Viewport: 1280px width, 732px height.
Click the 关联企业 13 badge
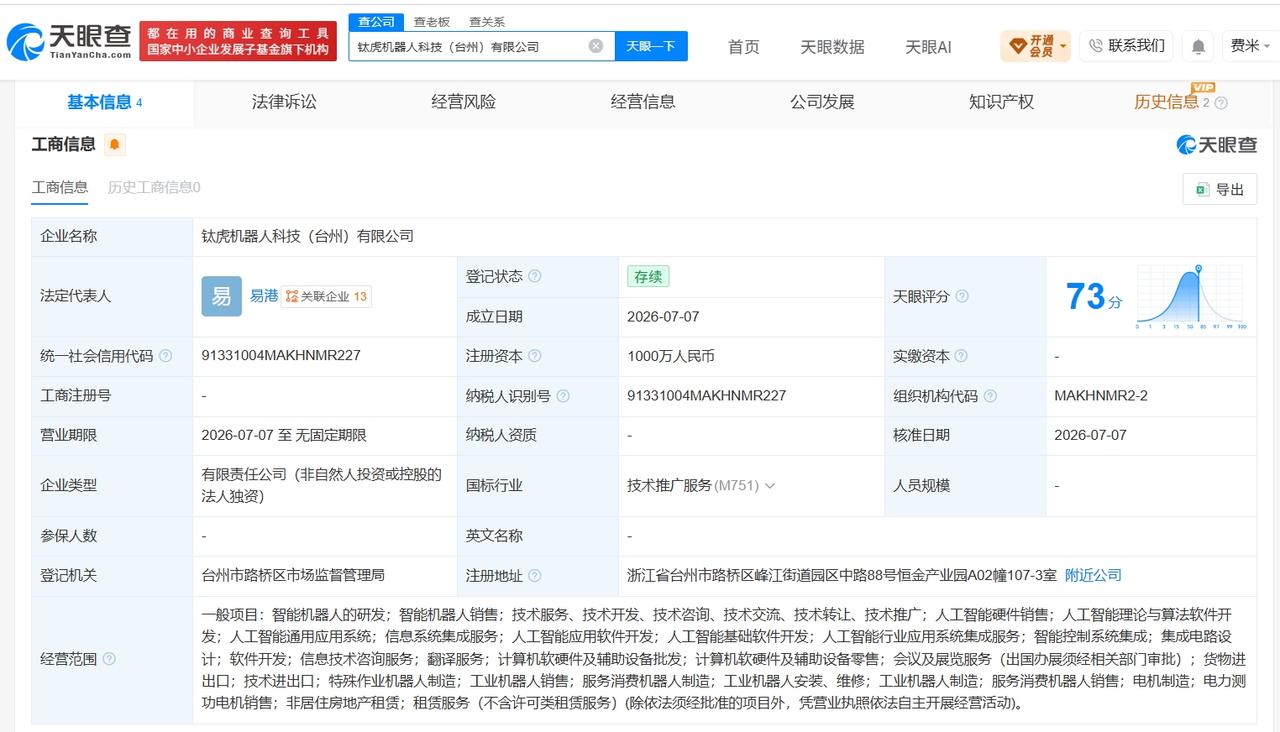(x=326, y=296)
